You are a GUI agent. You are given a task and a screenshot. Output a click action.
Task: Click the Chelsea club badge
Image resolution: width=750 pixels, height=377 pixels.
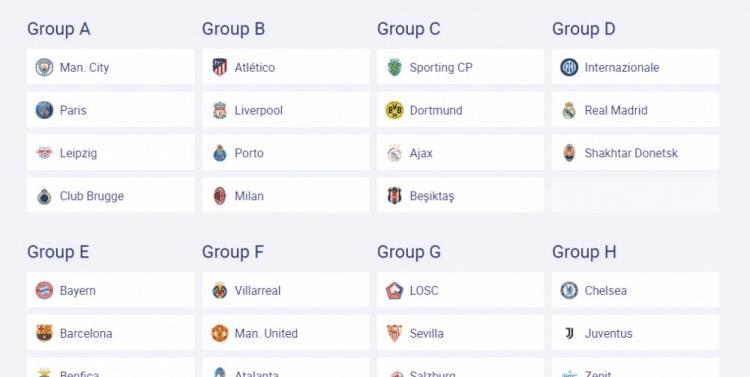pyautogui.click(x=569, y=290)
